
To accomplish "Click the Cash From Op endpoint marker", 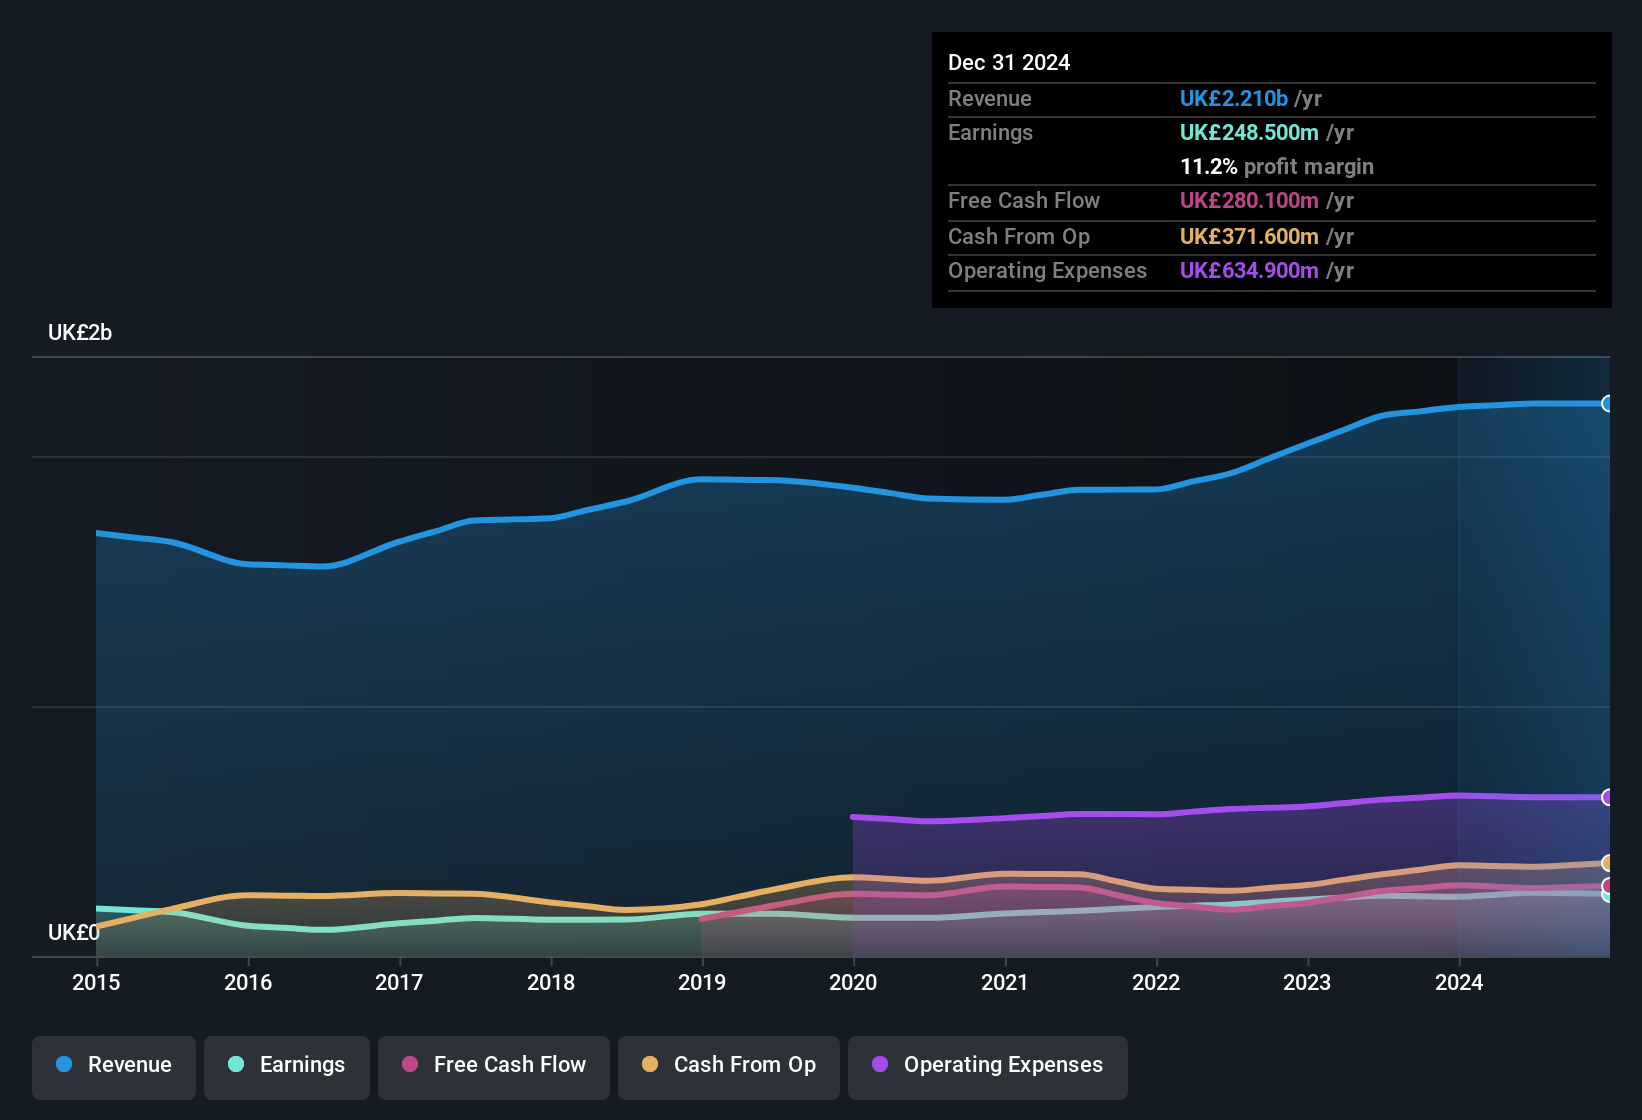I will point(1608,862).
